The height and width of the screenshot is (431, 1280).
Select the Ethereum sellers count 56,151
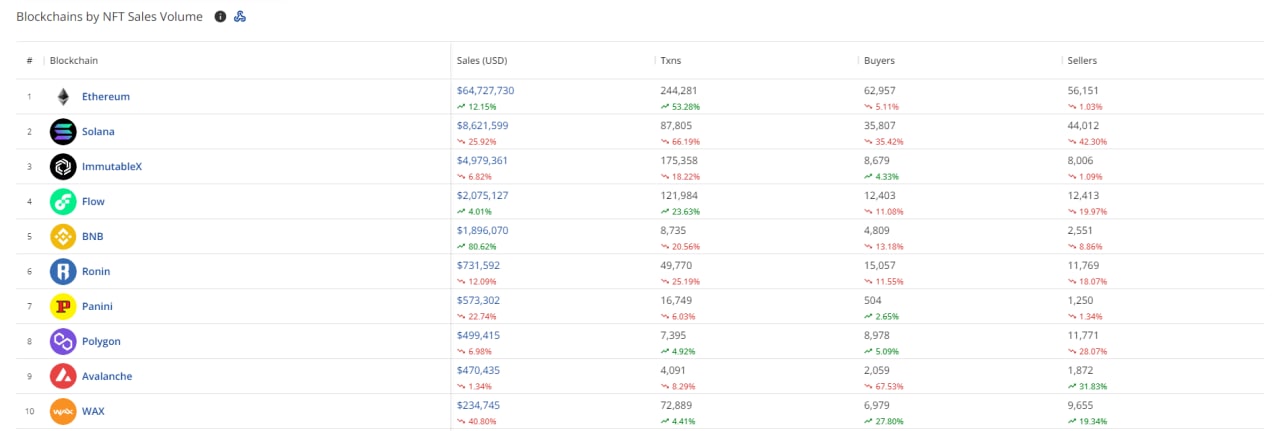(1085, 90)
